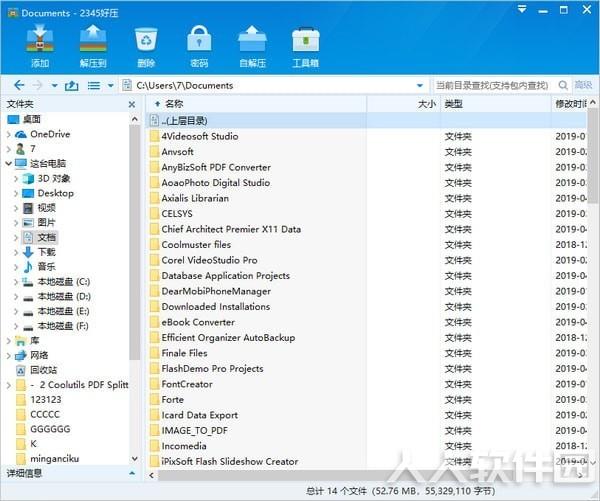
Task: Expand the 库 library node
Action: [9, 340]
